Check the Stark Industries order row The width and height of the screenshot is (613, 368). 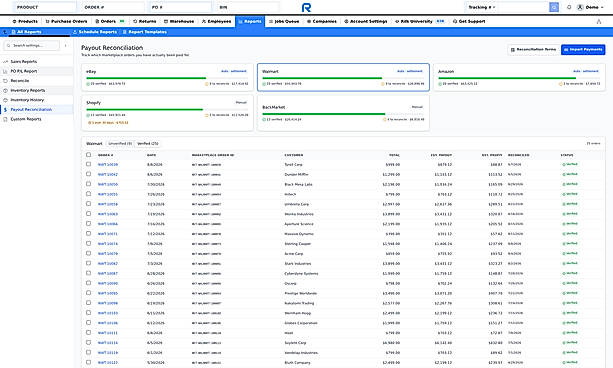pos(88,263)
